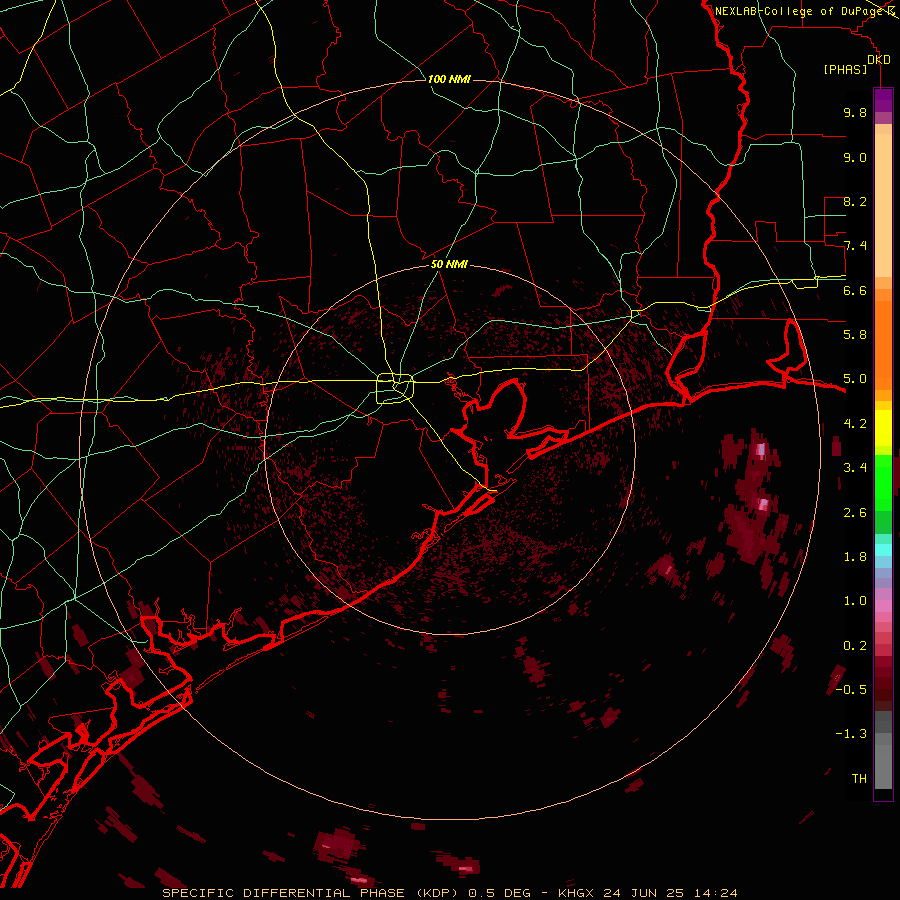Click the 9.8 value on the color scale
The height and width of the screenshot is (900, 900).
click(855, 112)
